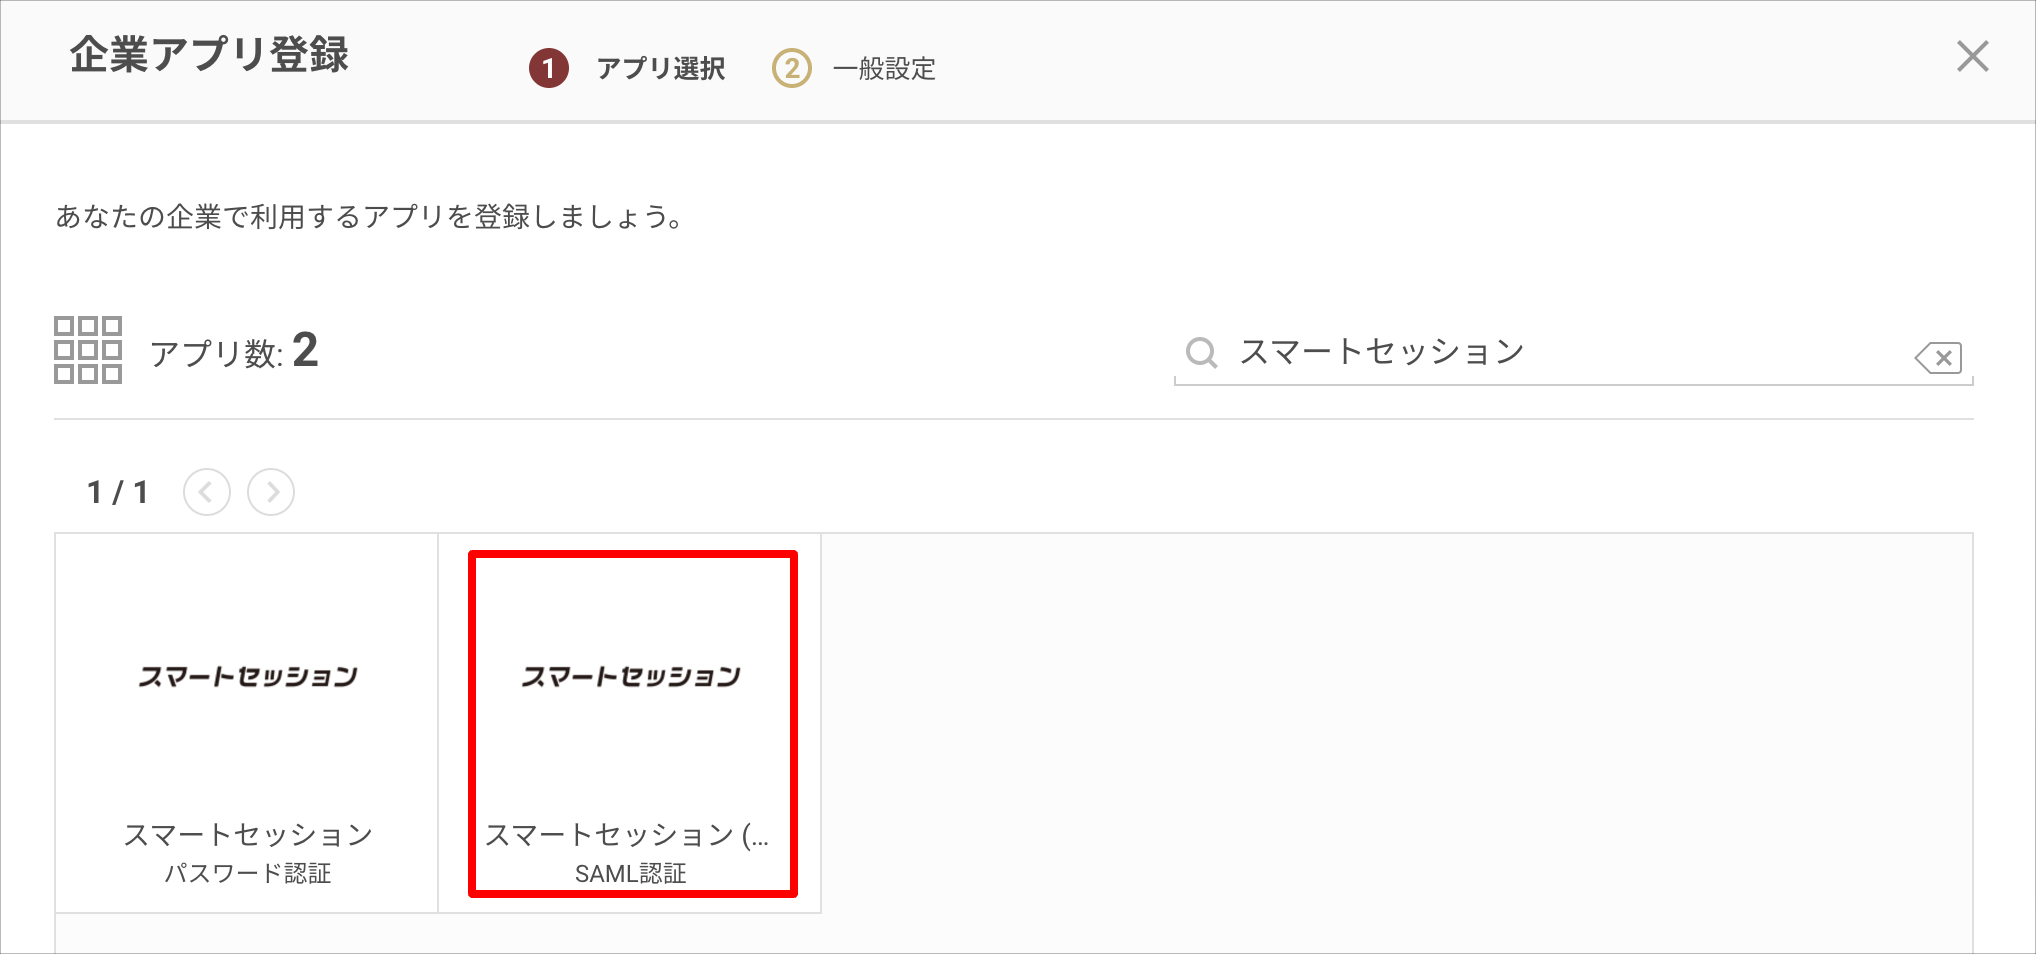Screen dimensions: 2036x954
Task: Choose the SAML認証 label
Action: [630, 873]
